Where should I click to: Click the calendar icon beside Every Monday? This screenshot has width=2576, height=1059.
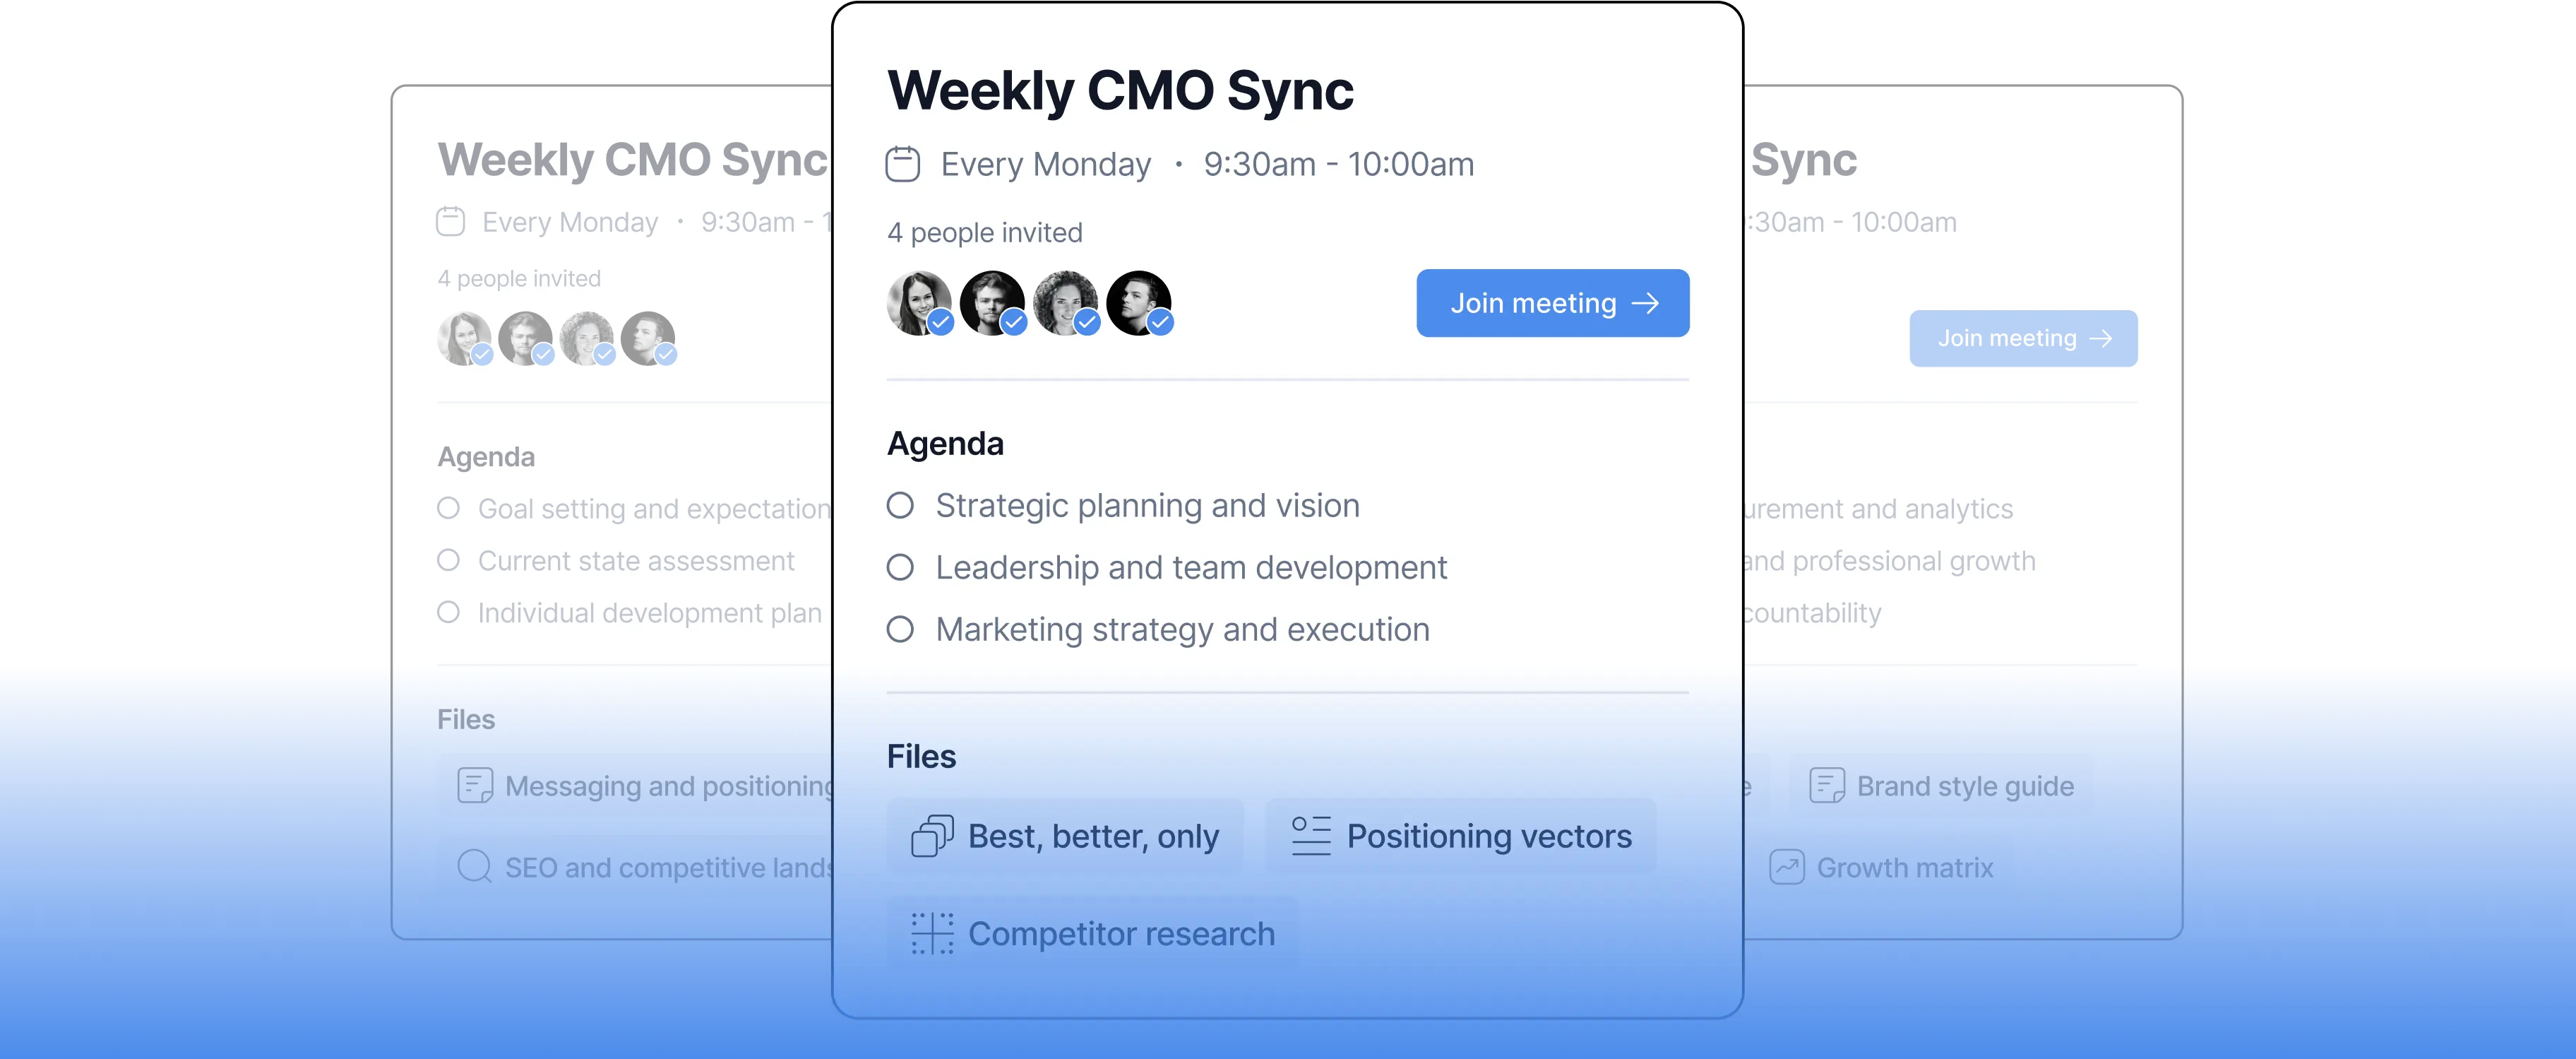902,164
